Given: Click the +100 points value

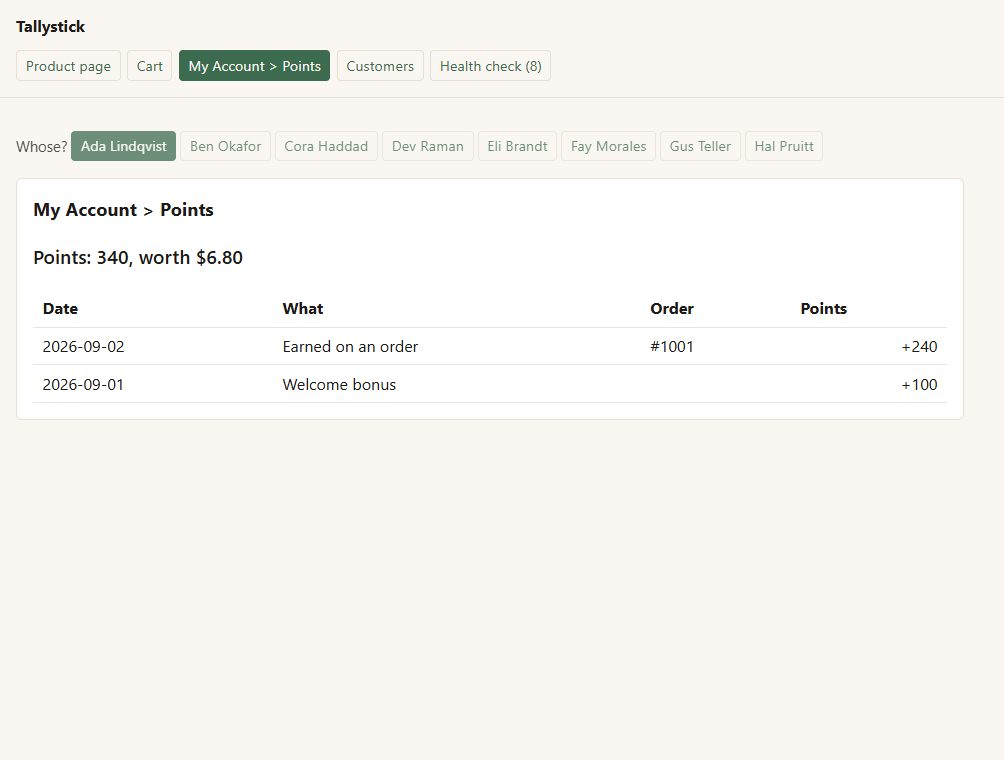Looking at the screenshot, I should [x=919, y=385].
